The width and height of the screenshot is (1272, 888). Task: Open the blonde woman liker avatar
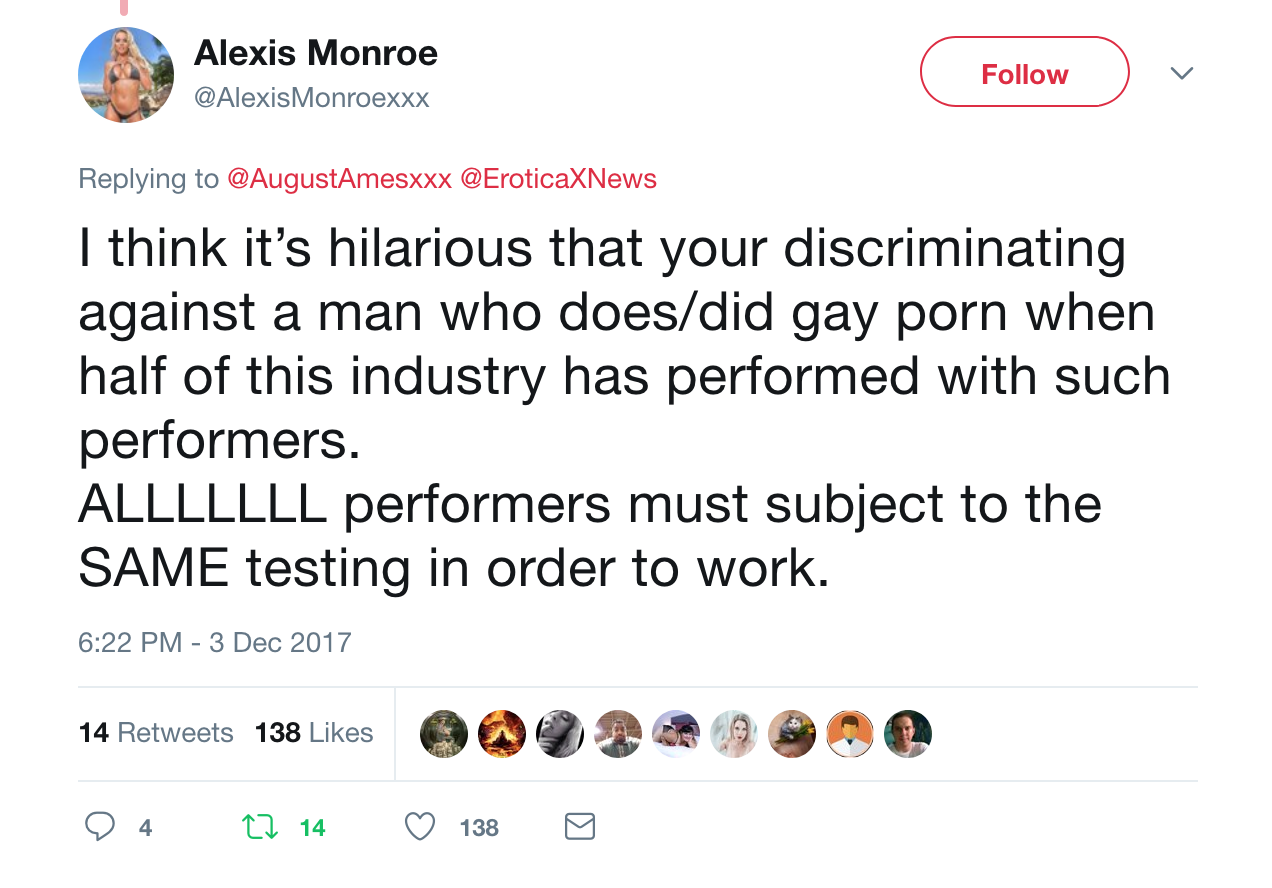(734, 734)
